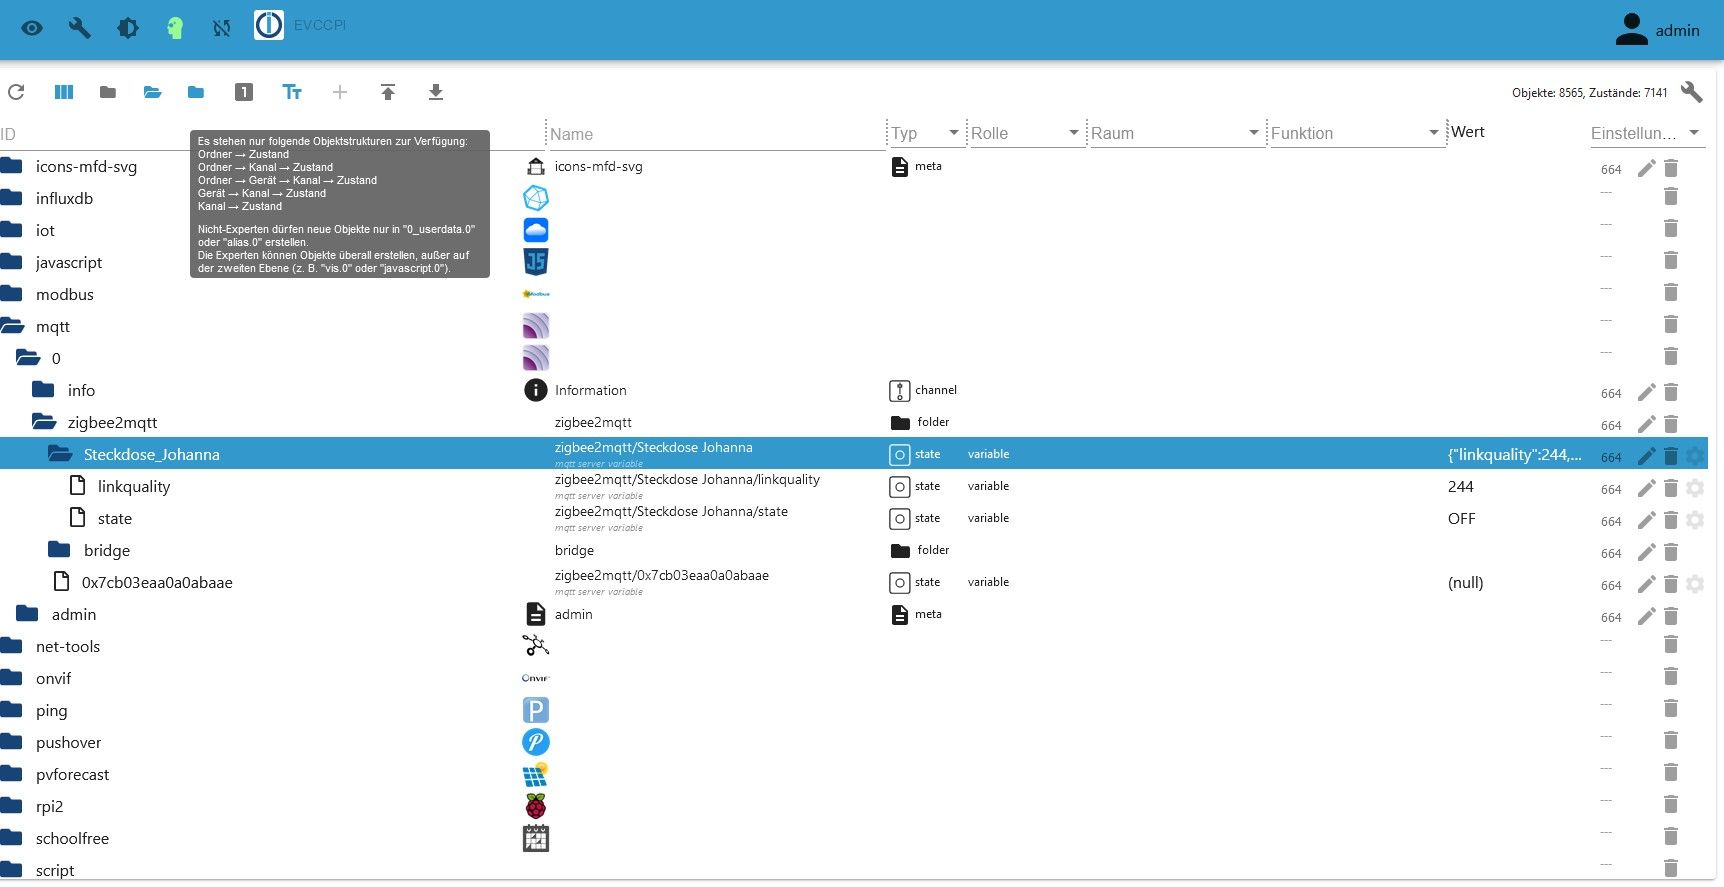
Task: Open the objects wrench settings icon
Action: 1692,92
